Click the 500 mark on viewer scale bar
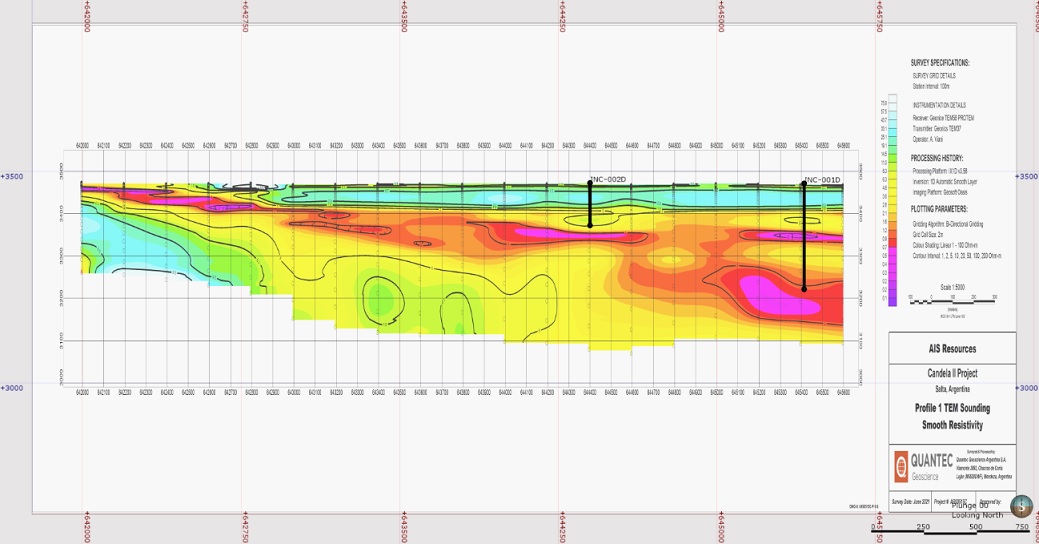 pos(975,527)
